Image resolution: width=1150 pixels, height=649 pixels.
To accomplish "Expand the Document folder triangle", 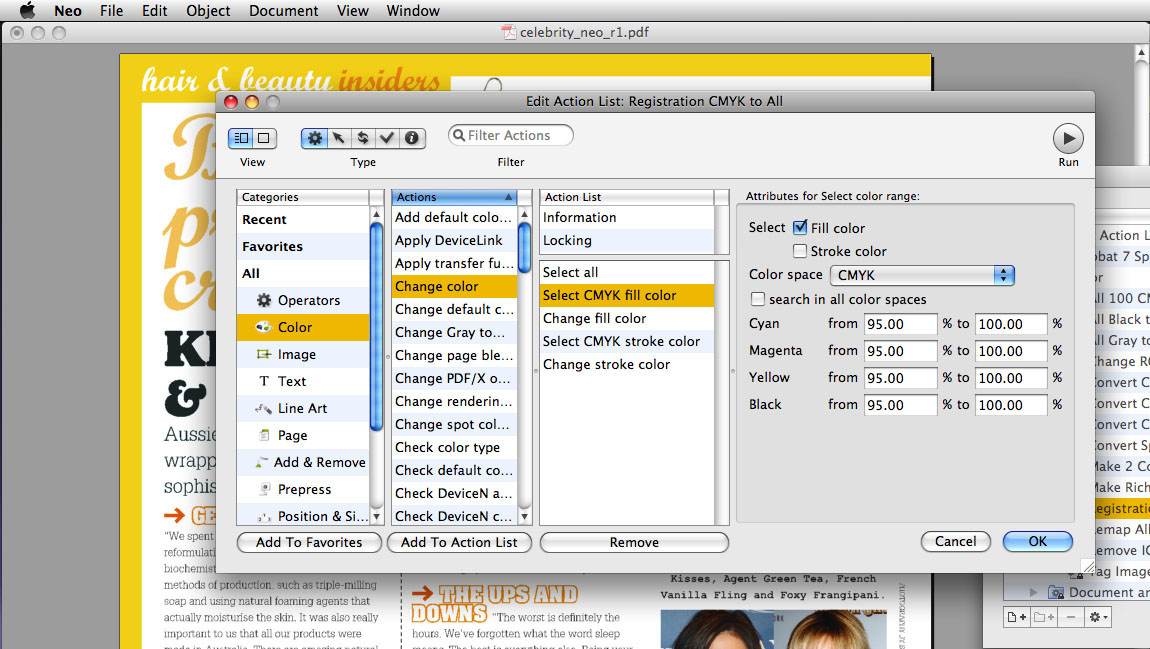I will tap(1033, 593).
